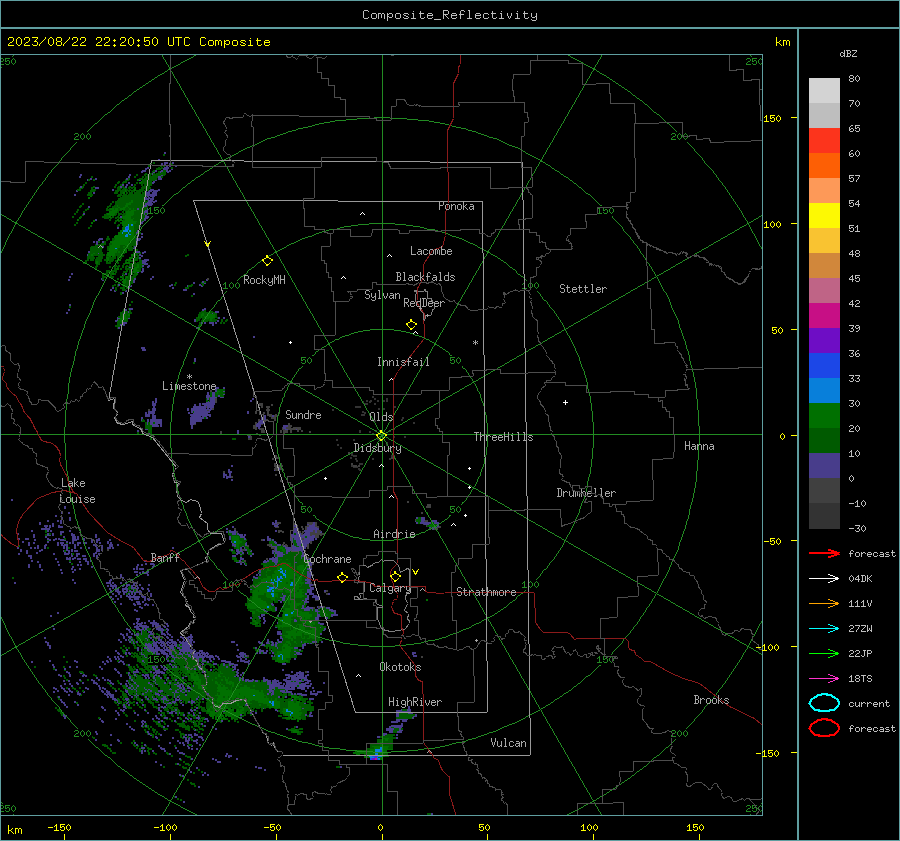The image size is (900, 841).
Task: Click the km unit label at bottom left
Action: [15, 830]
